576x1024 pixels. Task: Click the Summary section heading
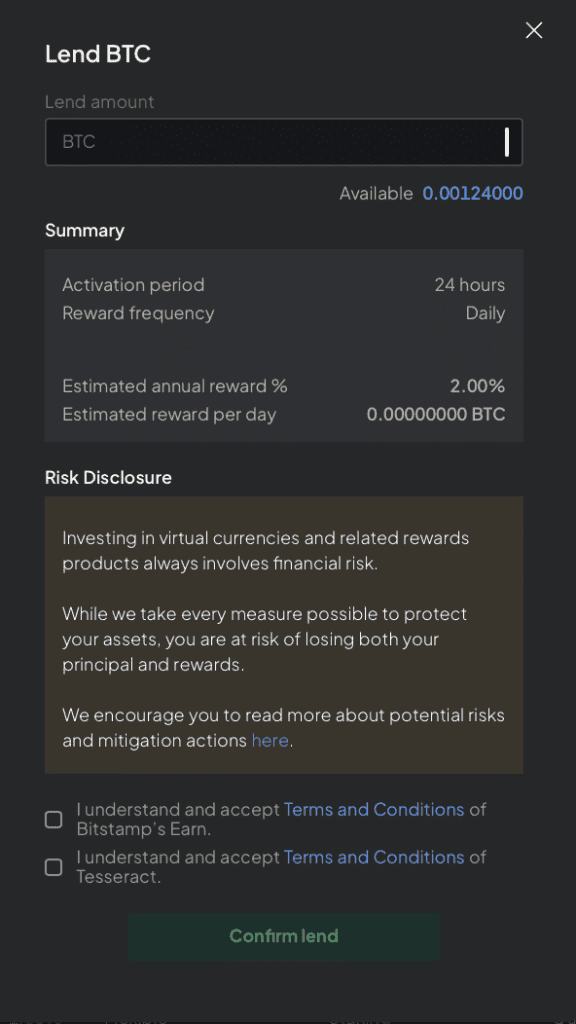pos(85,231)
